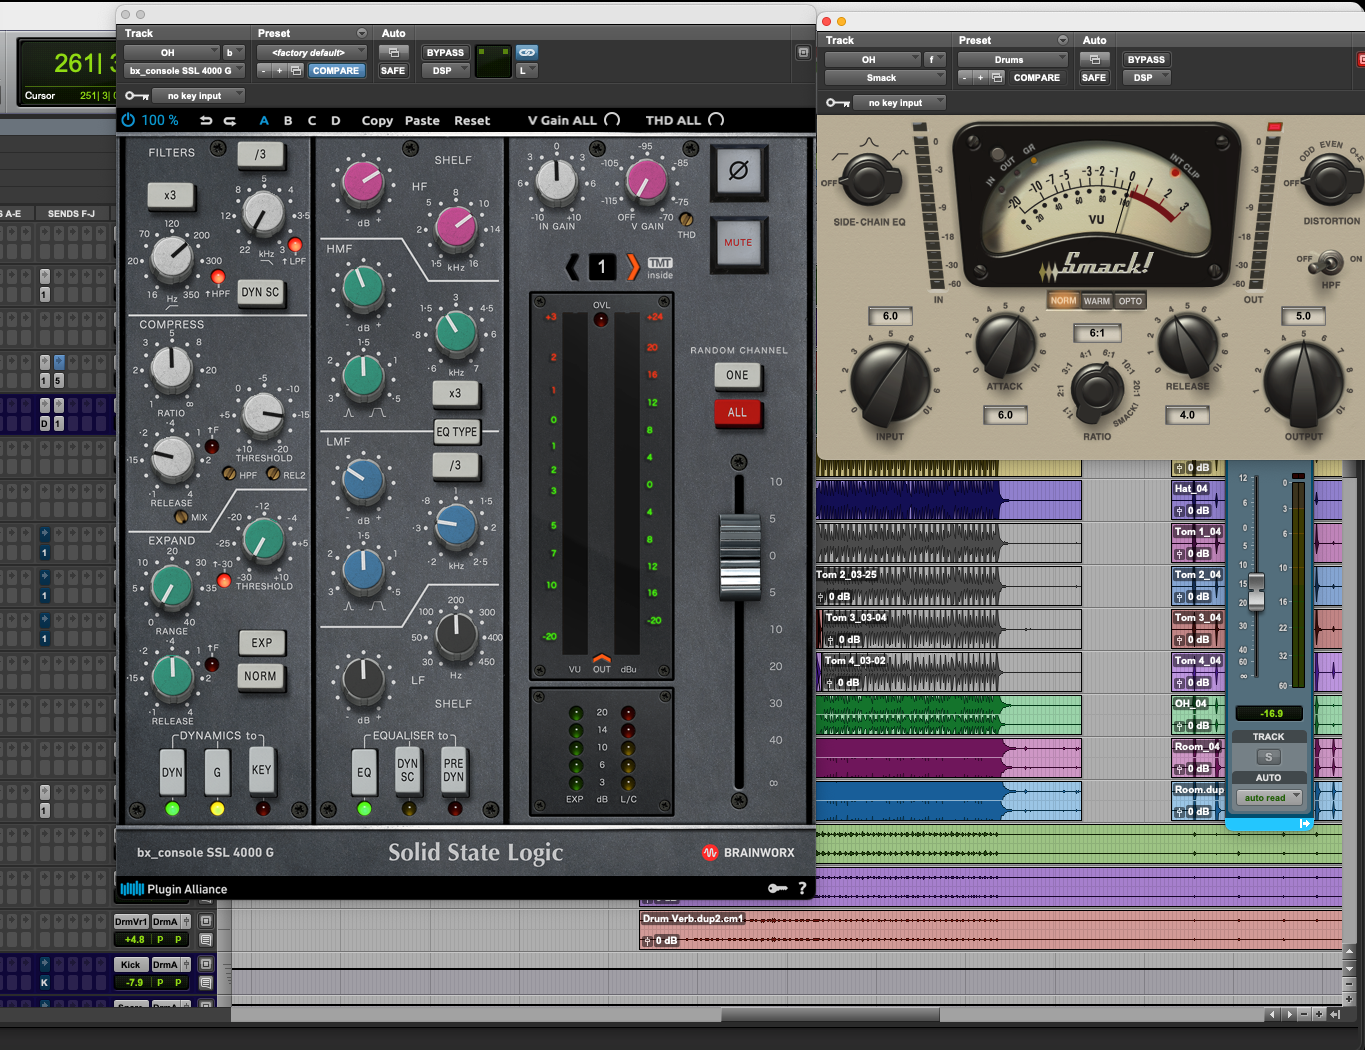Toggle the bx_console power on/off icon

click(x=128, y=120)
